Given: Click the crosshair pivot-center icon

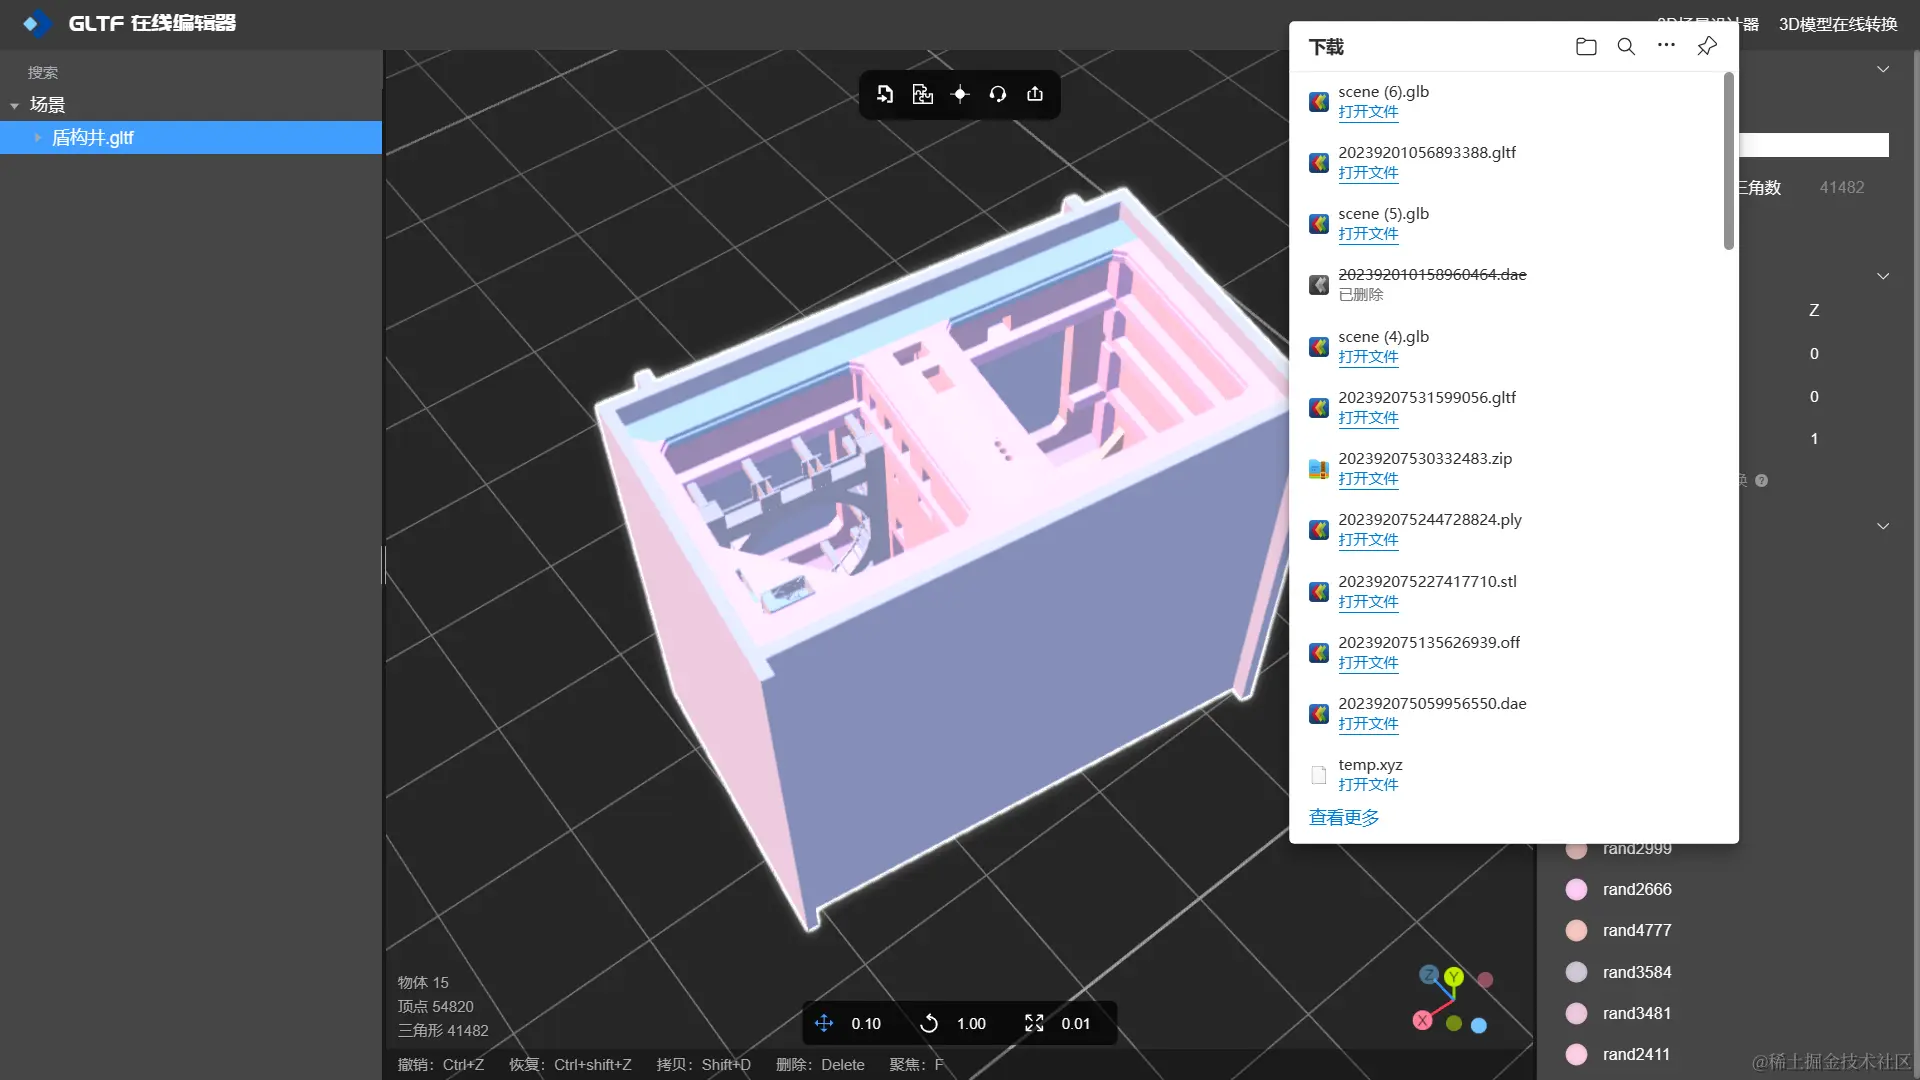Looking at the screenshot, I should point(960,94).
